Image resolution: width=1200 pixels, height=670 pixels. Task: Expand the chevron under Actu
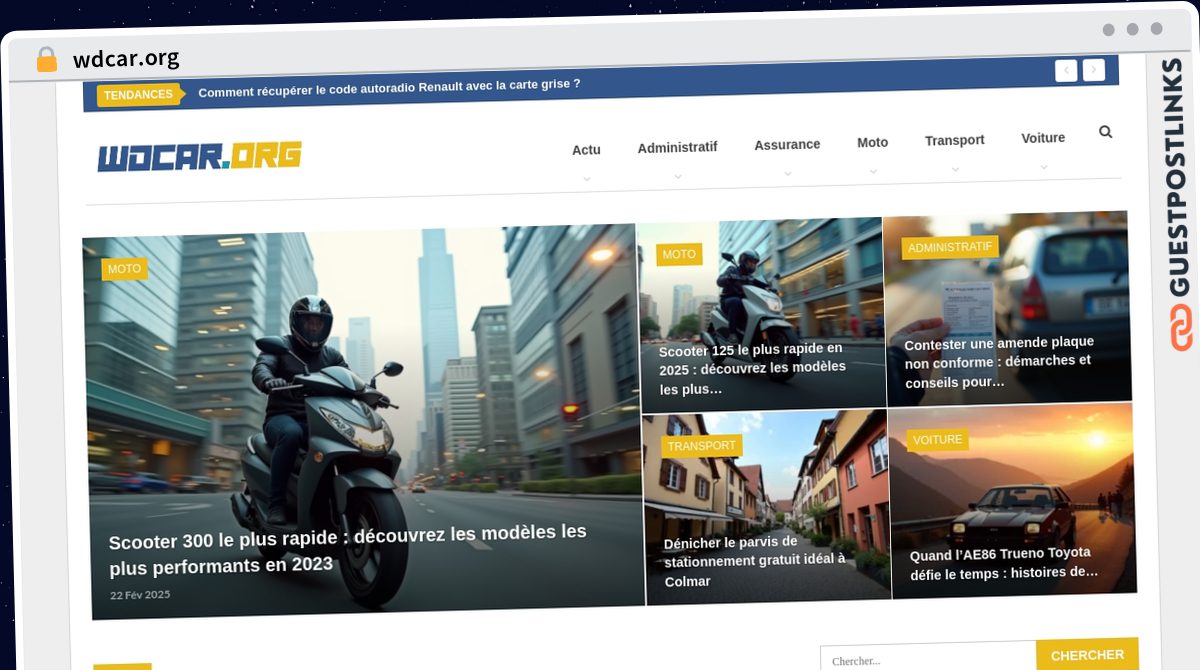[x=587, y=179]
